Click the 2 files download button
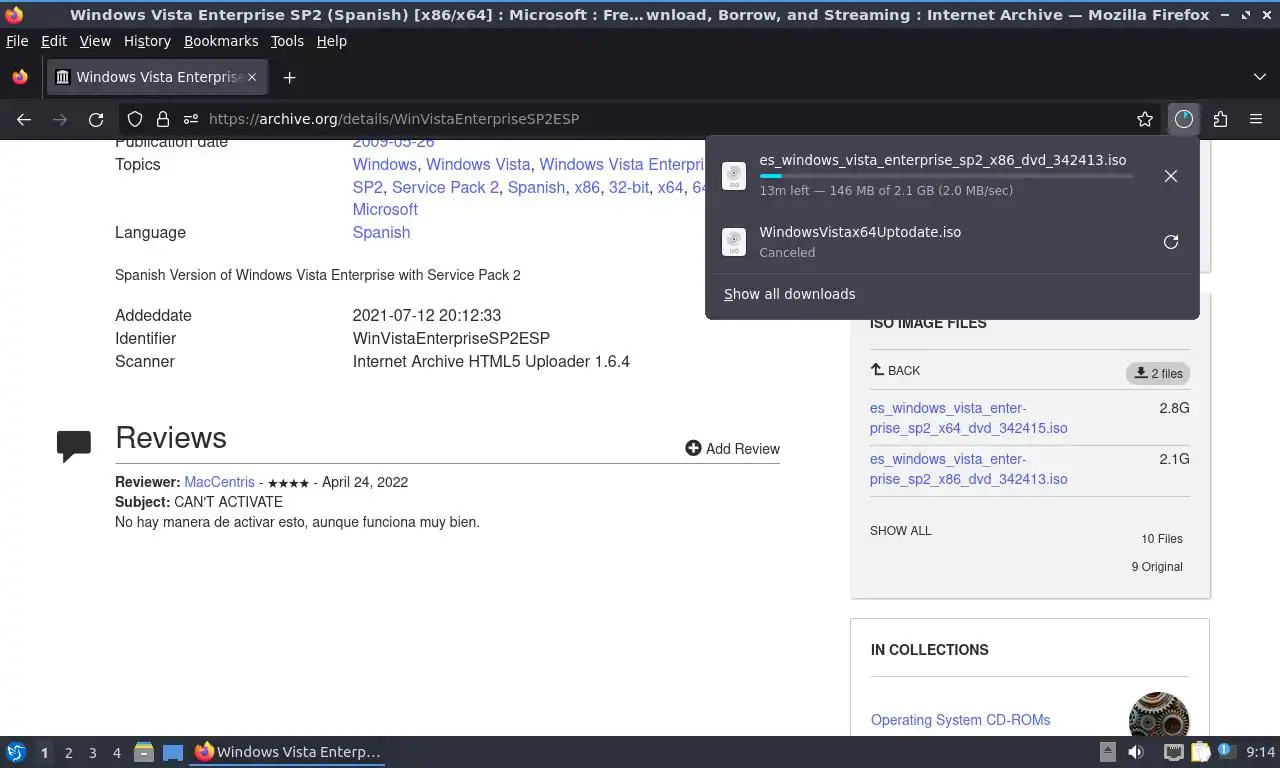 [x=1157, y=373]
